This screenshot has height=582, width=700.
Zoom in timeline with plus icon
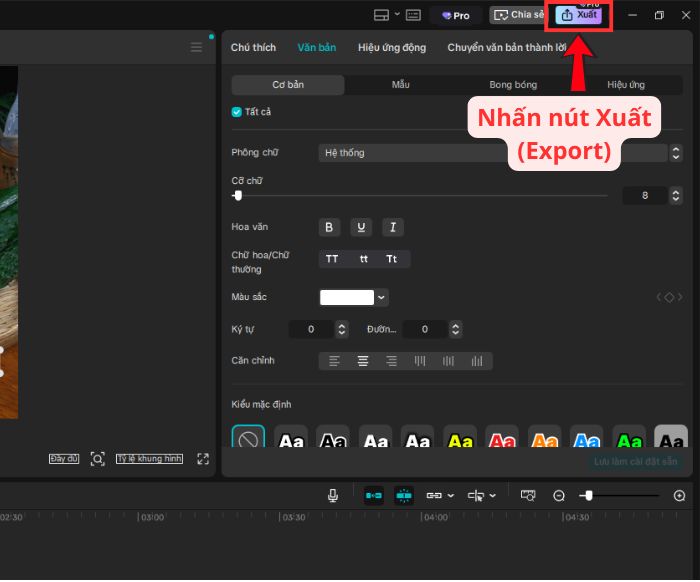tap(680, 496)
